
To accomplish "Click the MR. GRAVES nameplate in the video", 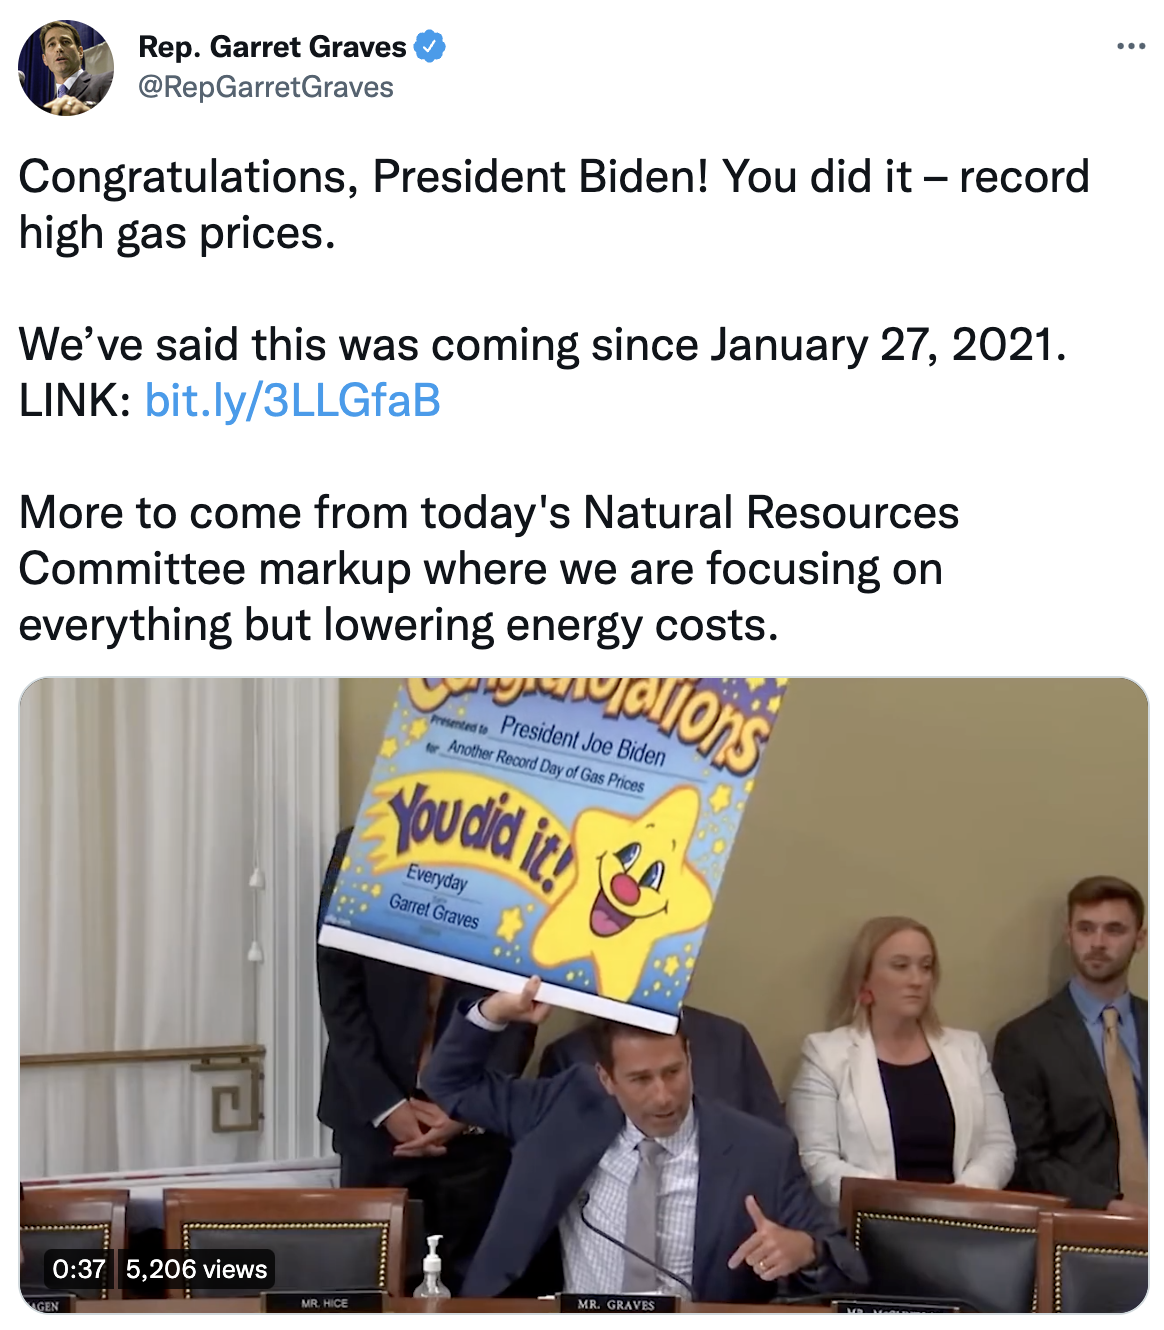I will (x=617, y=1304).
